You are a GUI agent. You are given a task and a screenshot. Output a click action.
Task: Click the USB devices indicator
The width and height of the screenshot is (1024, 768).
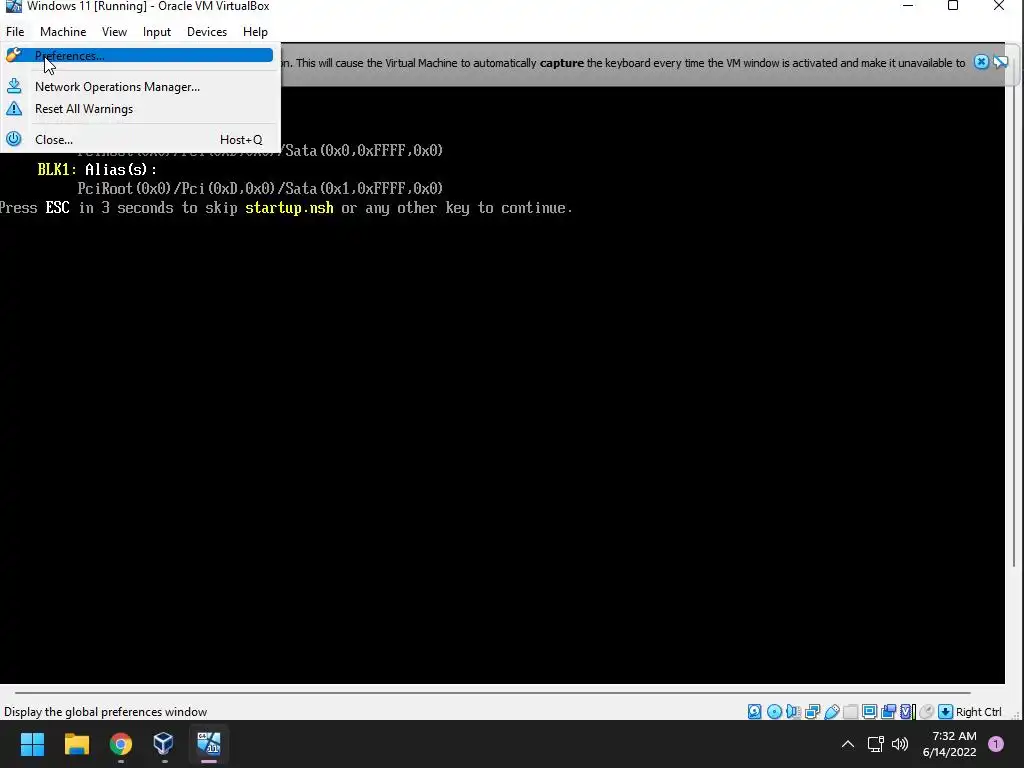pos(832,712)
